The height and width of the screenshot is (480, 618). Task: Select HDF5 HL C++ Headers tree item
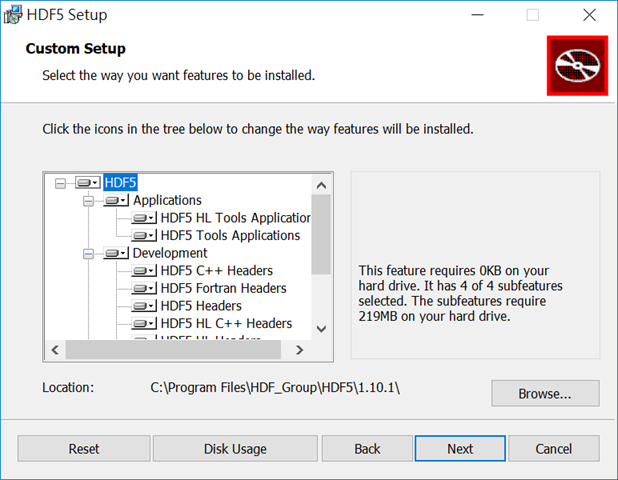coord(226,324)
